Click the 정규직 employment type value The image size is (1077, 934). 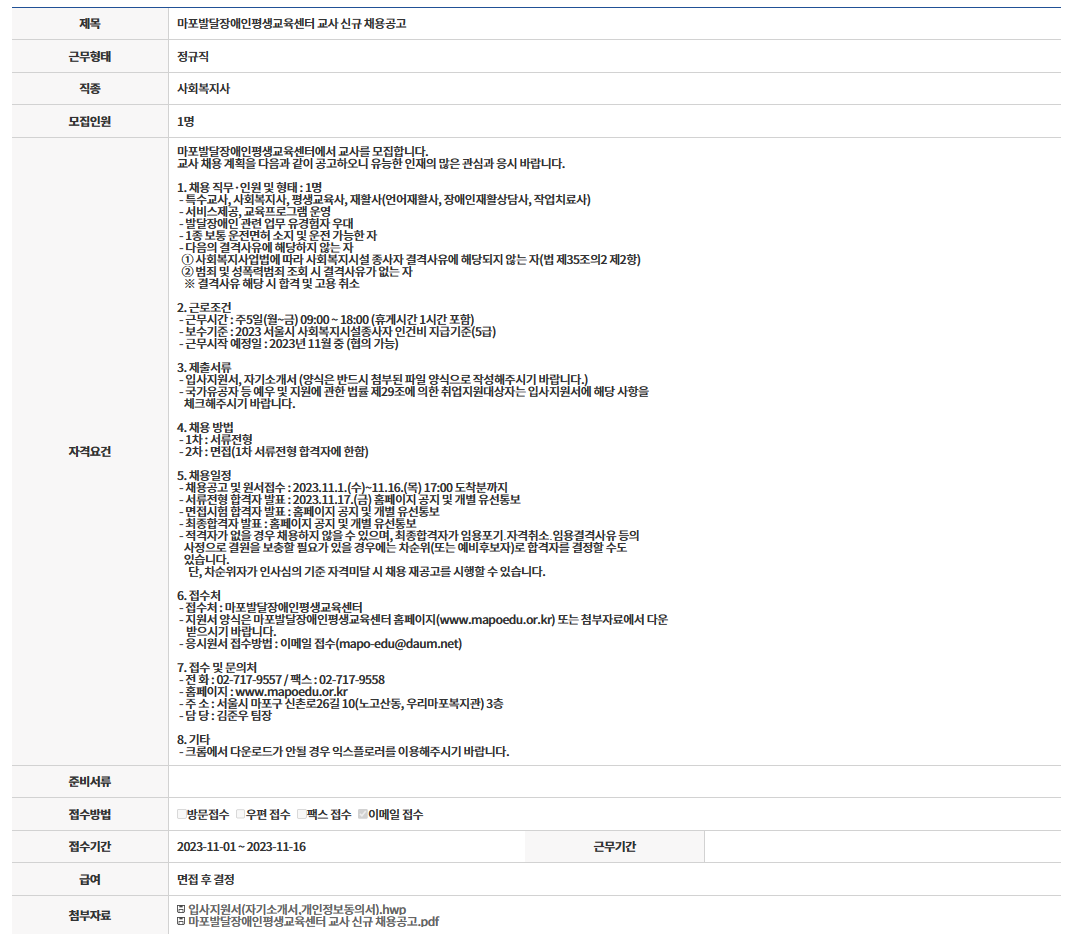193,56
